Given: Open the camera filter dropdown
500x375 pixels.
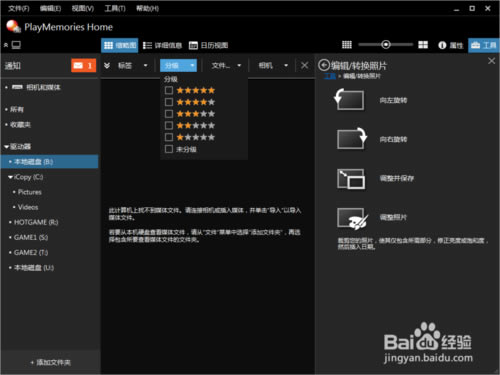Looking at the screenshot, I should 273,66.
